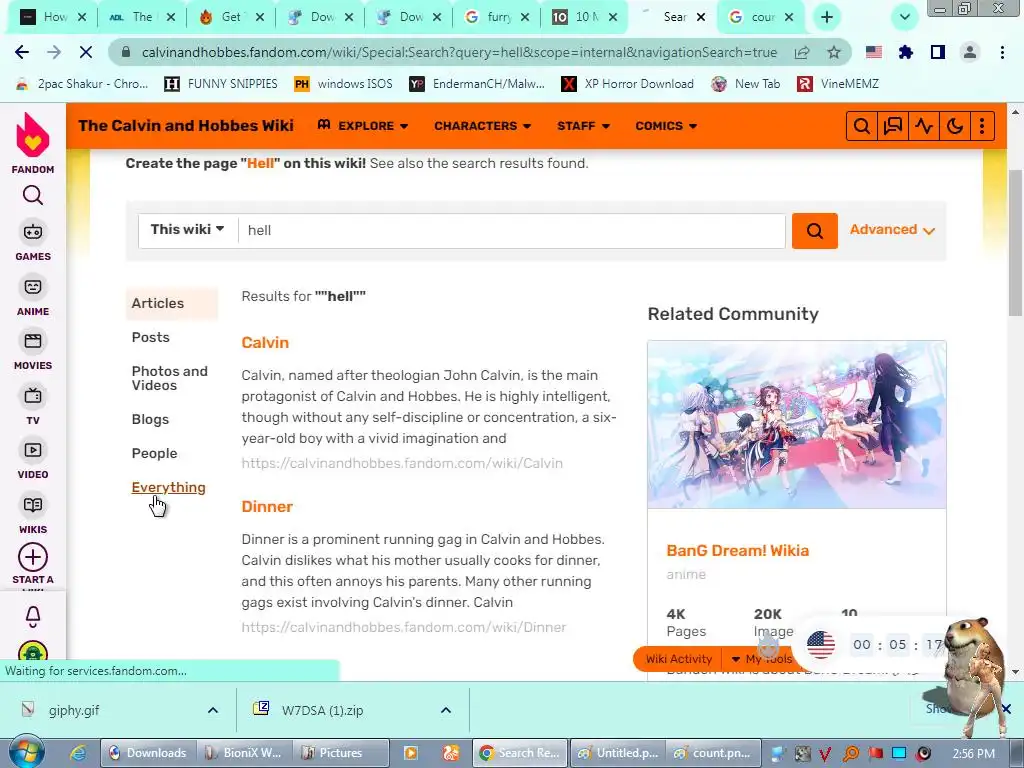Select the Blogs filter

click(x=150, y=419)
